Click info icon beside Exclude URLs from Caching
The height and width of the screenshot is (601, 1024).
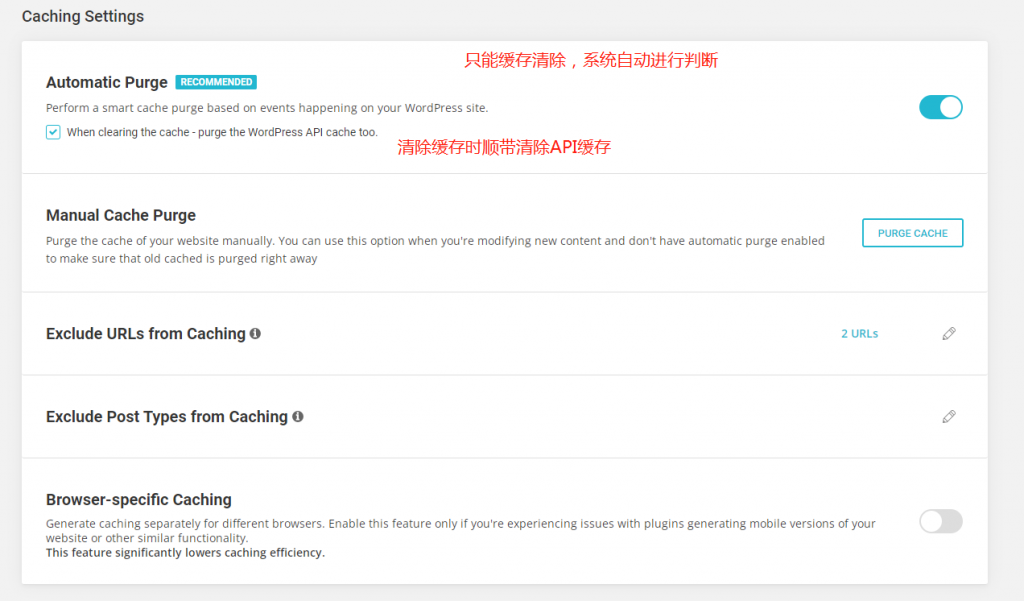(256, 334)
